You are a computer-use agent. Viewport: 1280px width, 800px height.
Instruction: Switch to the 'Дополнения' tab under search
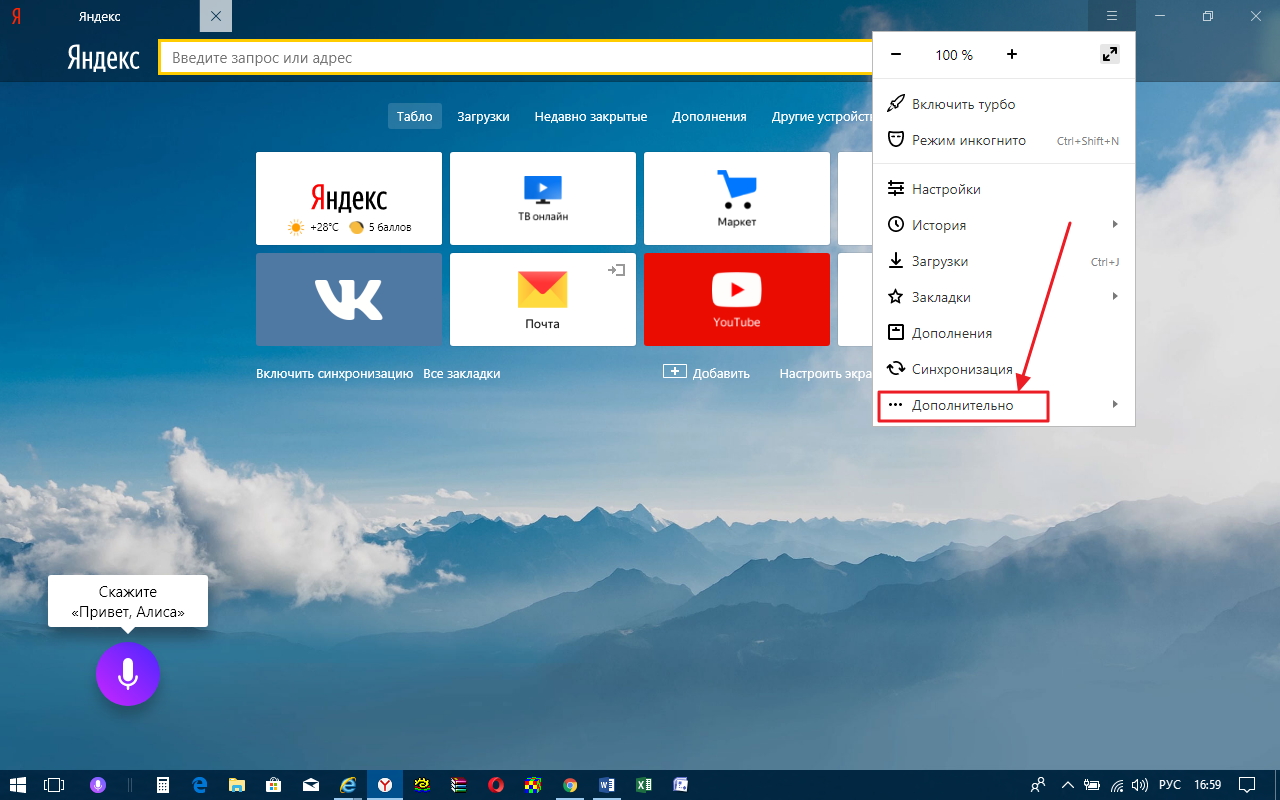[709, 116]
